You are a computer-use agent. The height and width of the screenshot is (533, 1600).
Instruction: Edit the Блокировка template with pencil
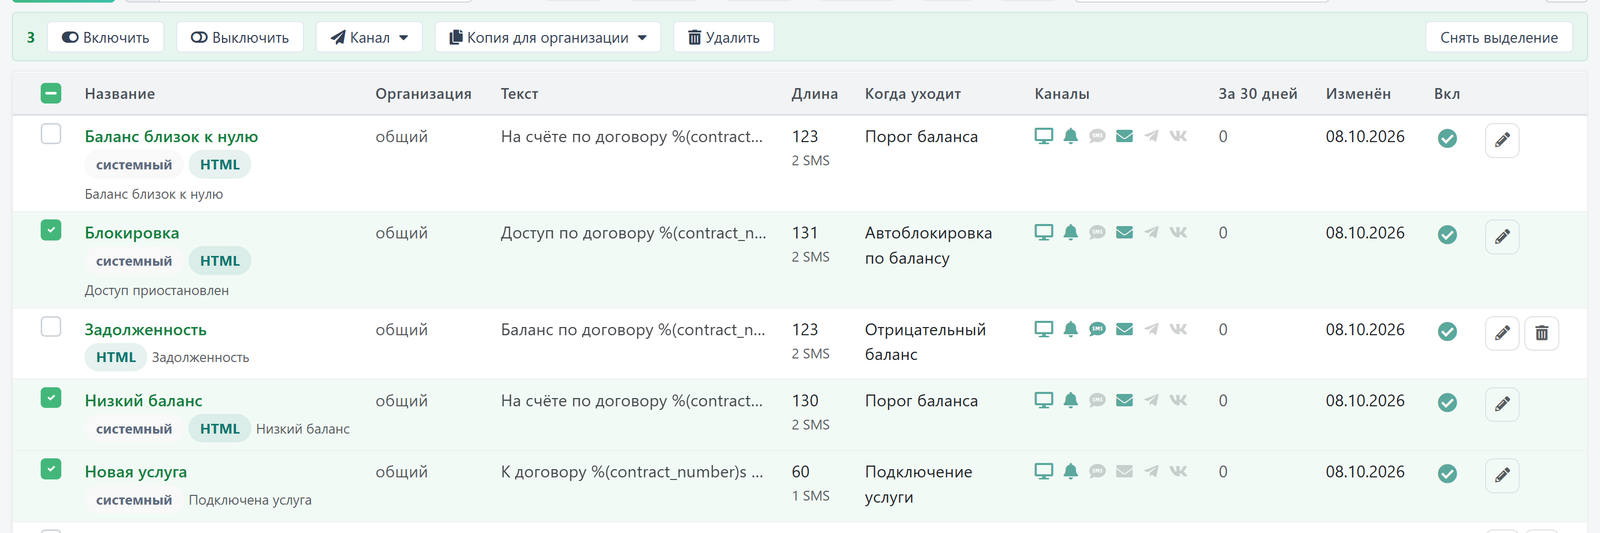point(1502,237)
